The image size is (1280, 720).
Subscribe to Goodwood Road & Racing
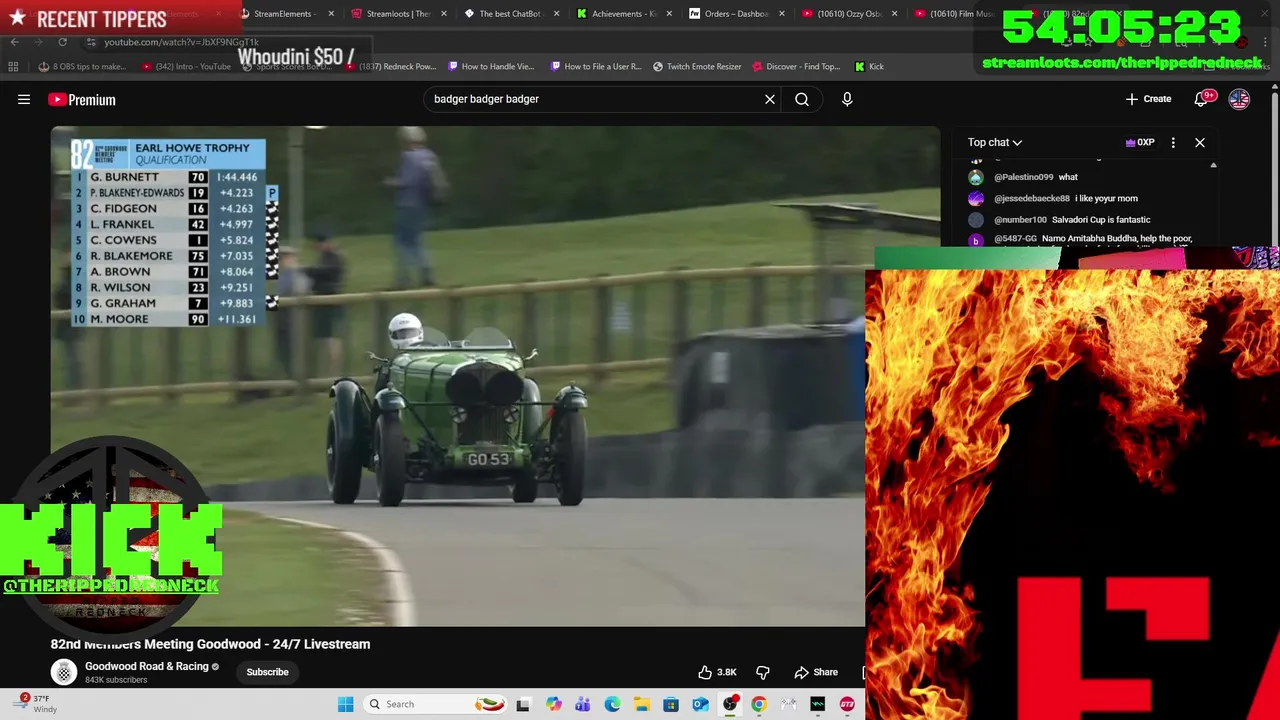pos(267,672)
